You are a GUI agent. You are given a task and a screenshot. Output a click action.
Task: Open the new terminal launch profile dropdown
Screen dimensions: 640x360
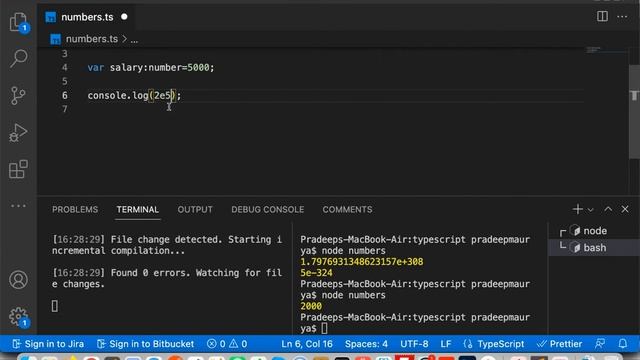590,209
